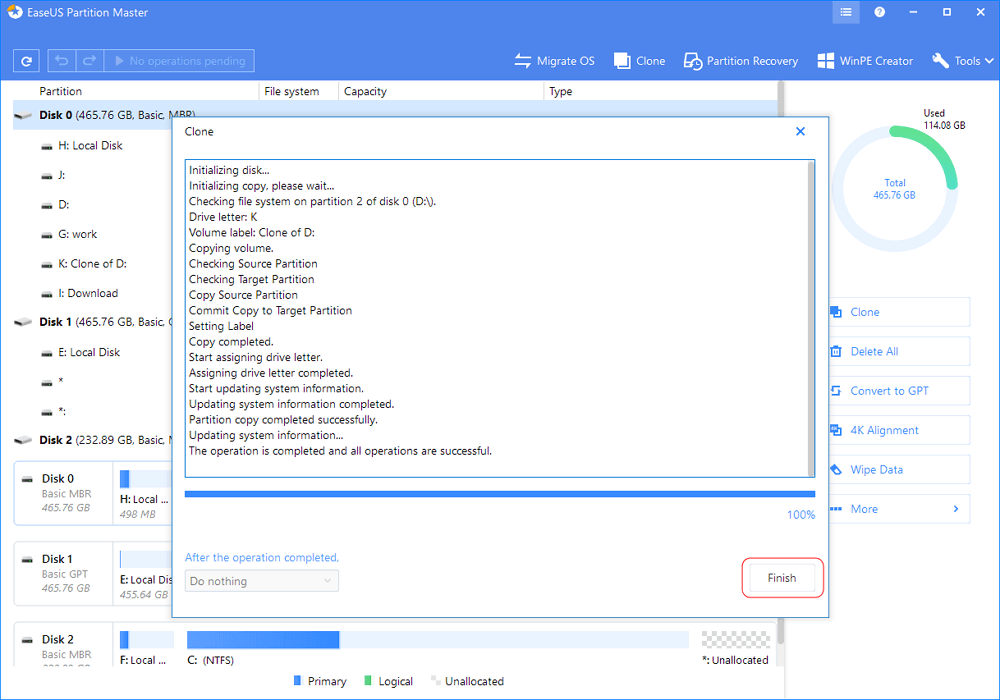
Task: Click the disk usage donut chart
Action: (895, 189)
